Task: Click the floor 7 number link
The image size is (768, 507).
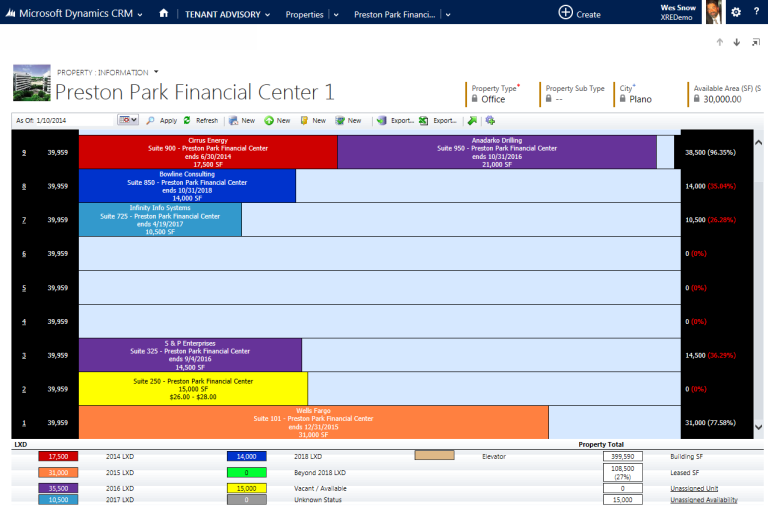Action: click(24, 220)
